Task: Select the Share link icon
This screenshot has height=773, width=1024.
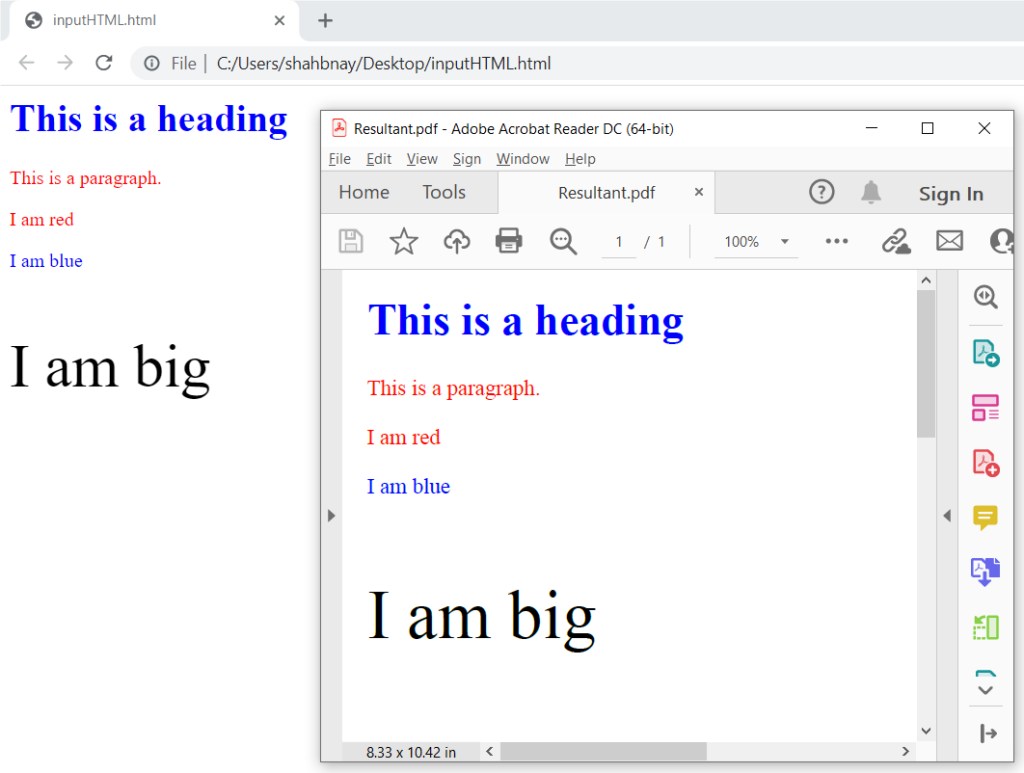Action: point(896,241)
